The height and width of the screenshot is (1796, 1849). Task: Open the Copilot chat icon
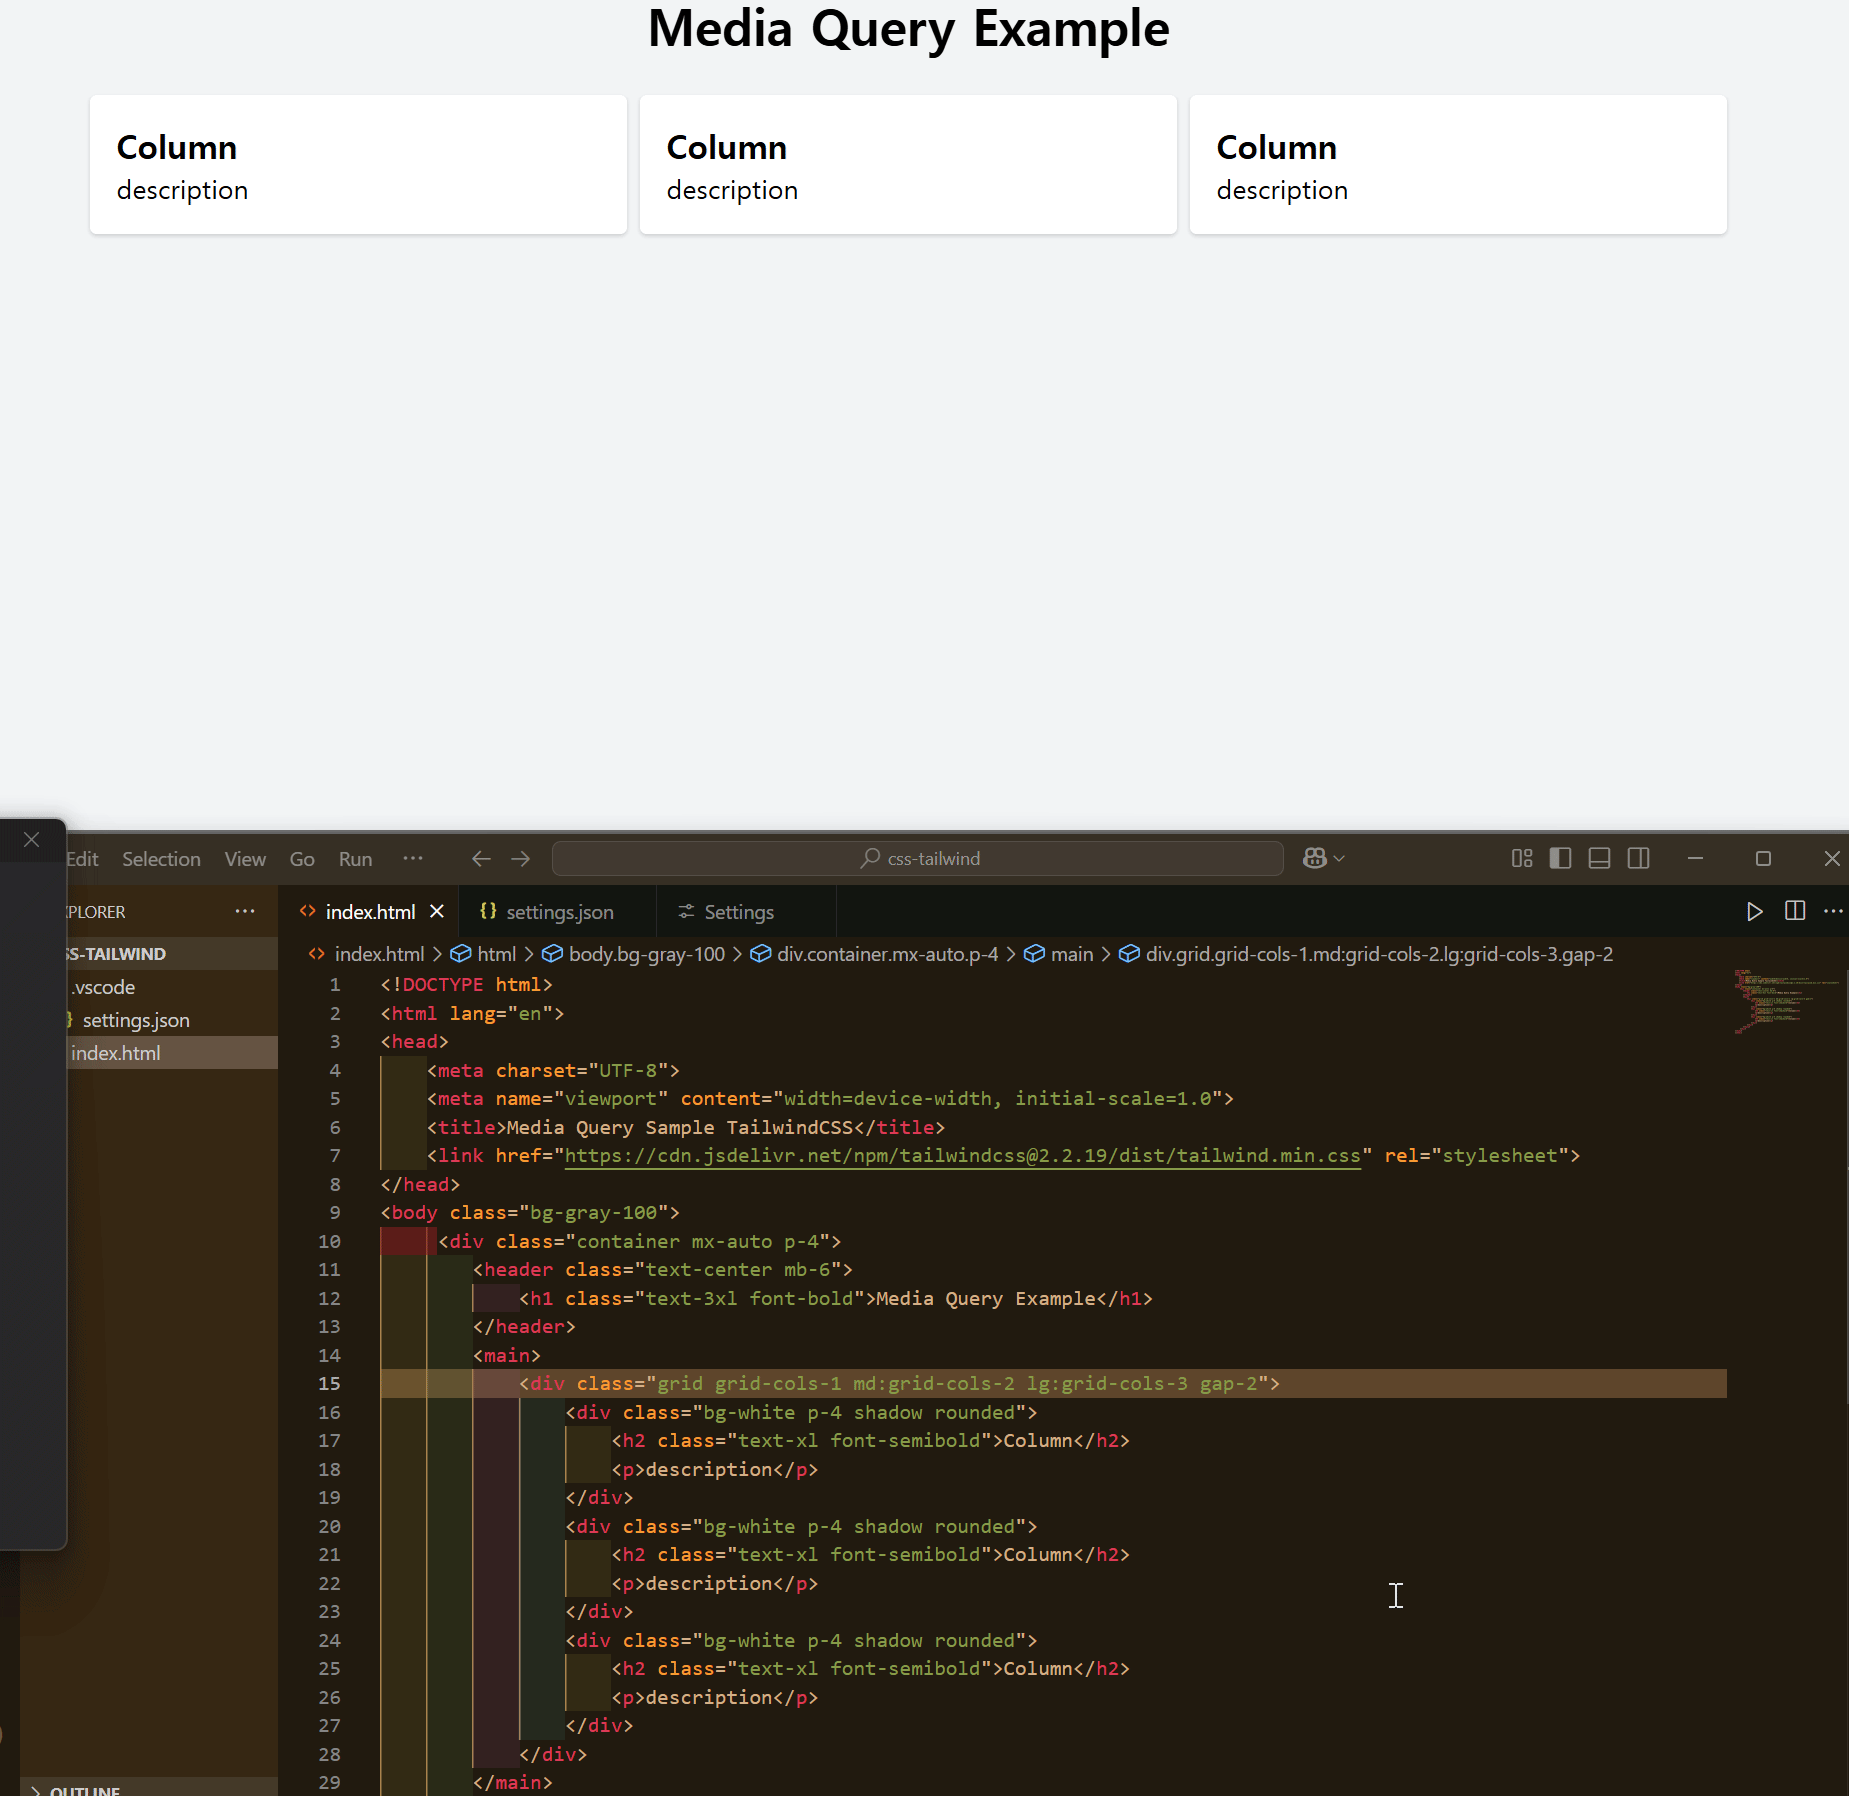1315,859
